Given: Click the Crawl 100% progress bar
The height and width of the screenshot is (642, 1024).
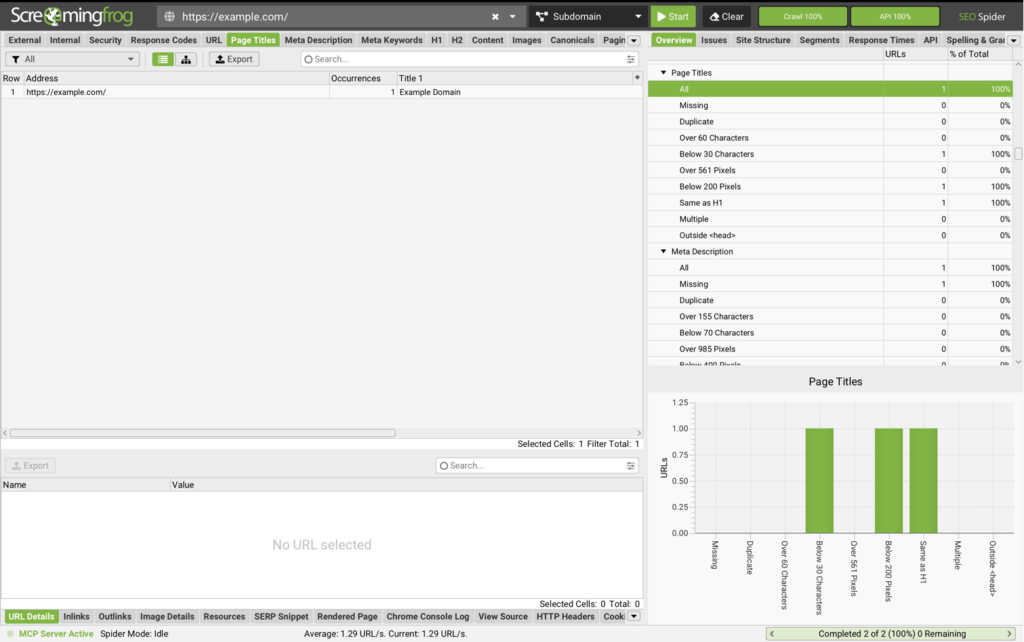Looking at the screenshot, I should 803,16.
